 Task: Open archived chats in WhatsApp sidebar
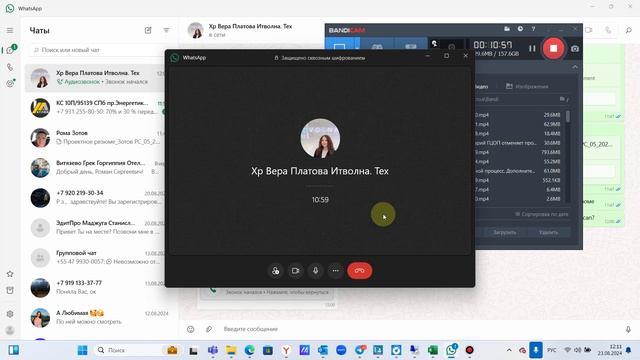pos(10,290)
